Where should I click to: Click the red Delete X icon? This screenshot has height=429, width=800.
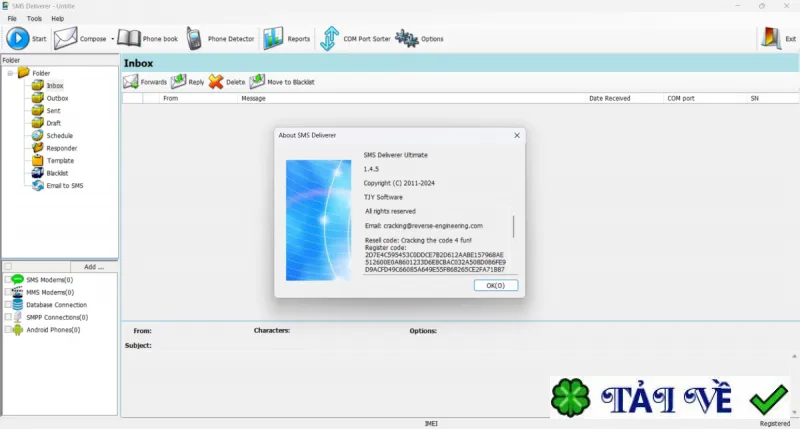(x=216, y=82)
